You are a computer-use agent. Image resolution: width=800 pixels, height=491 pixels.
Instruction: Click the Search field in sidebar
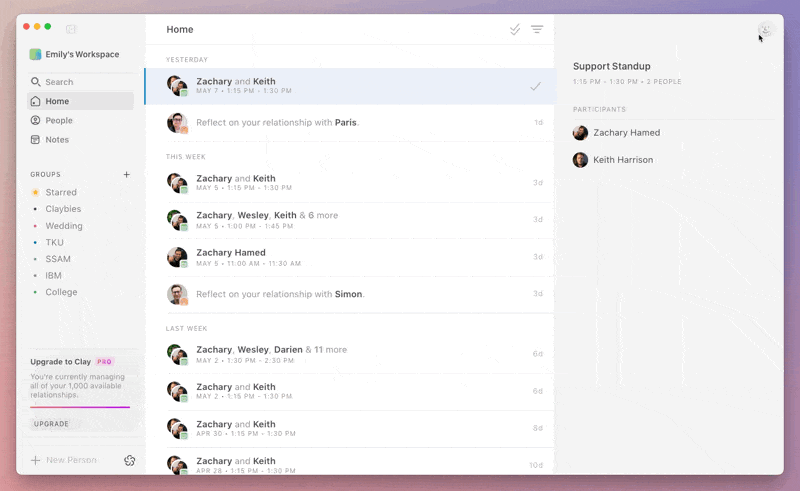click(59, 82)
